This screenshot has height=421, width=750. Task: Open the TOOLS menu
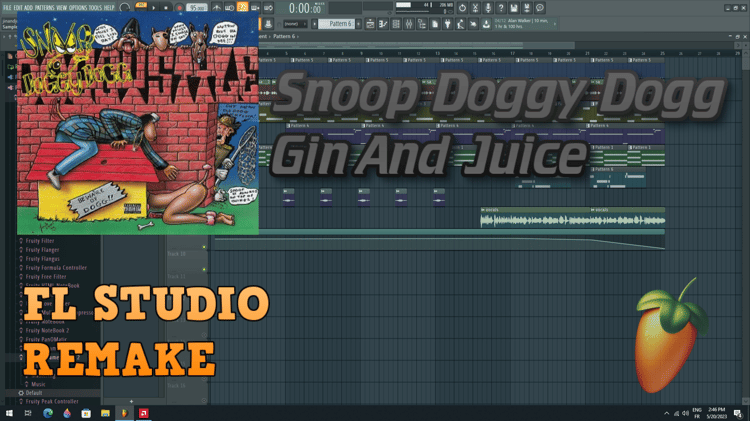click(x=95, y=8)
